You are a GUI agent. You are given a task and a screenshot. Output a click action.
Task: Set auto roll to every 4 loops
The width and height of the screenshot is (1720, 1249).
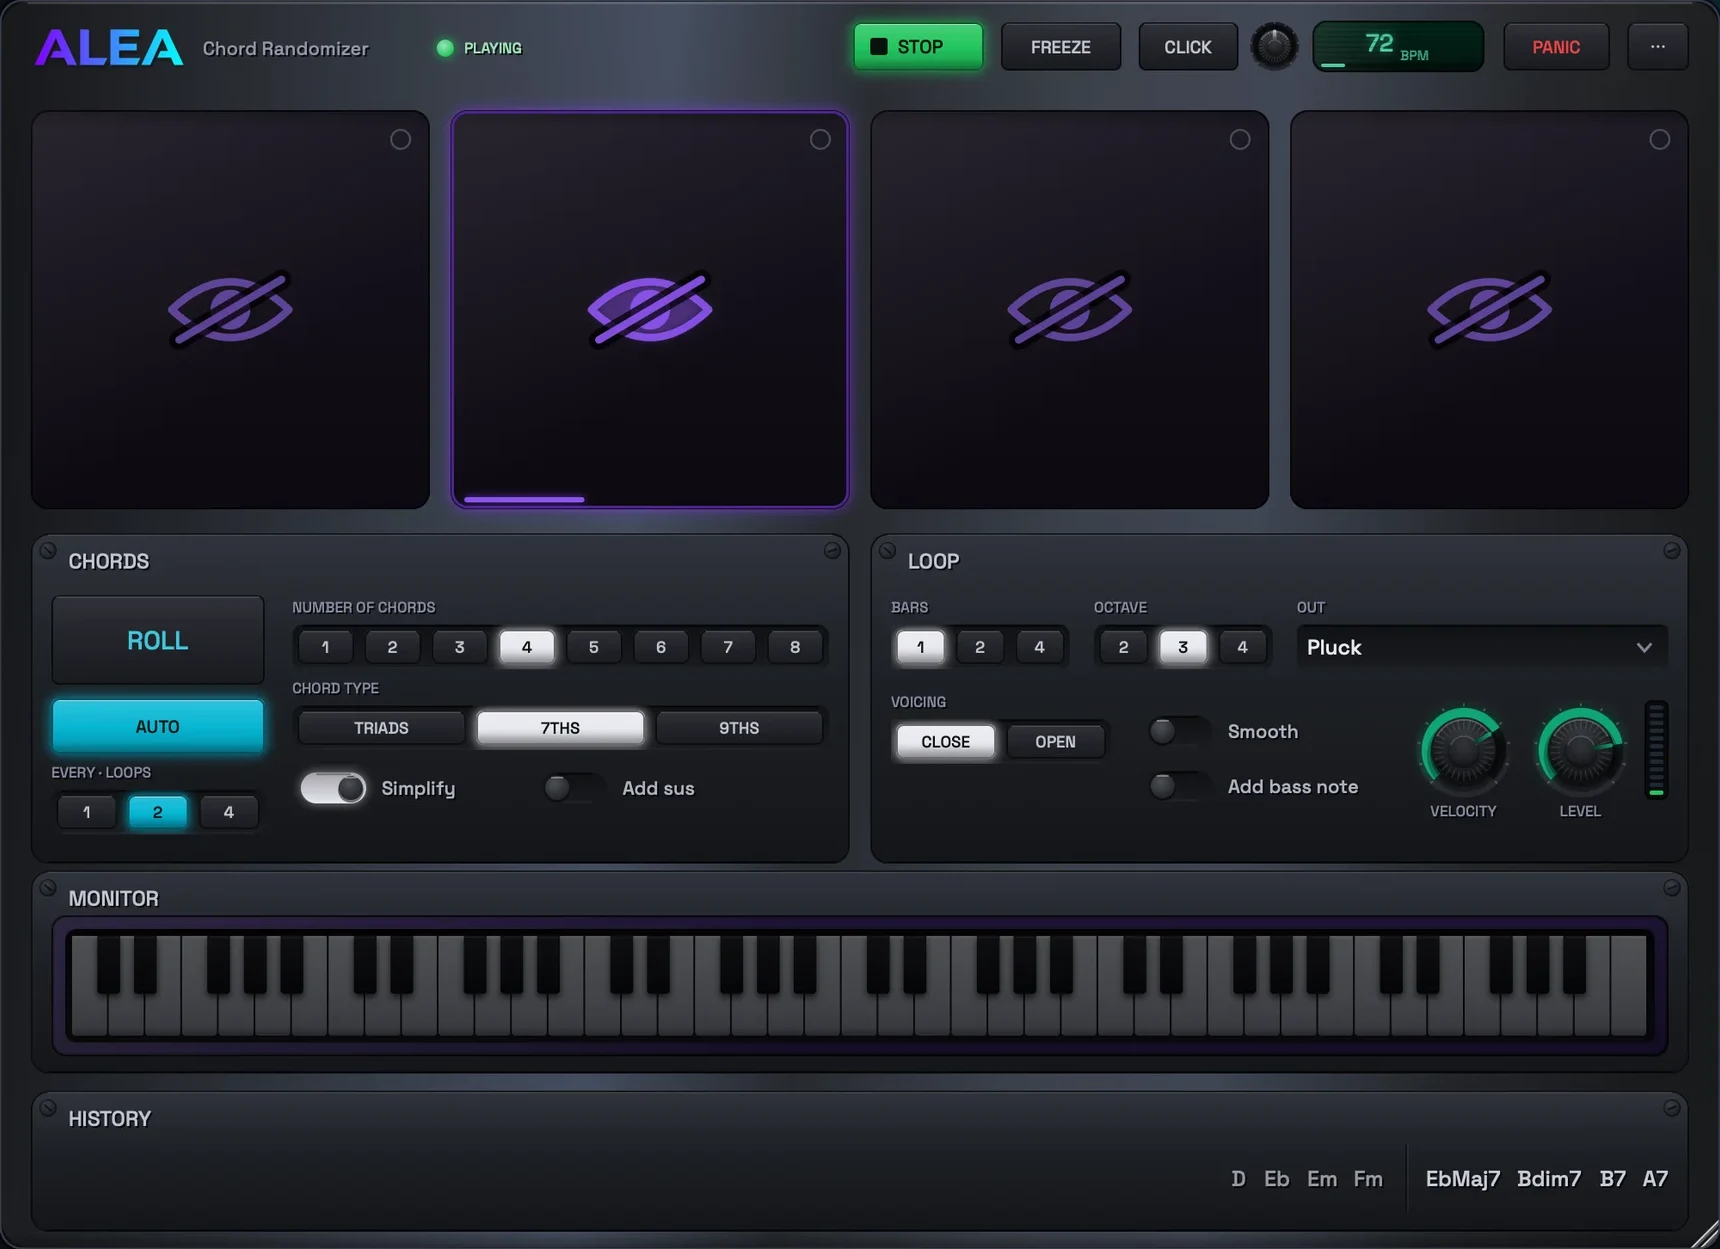[229, 812]
